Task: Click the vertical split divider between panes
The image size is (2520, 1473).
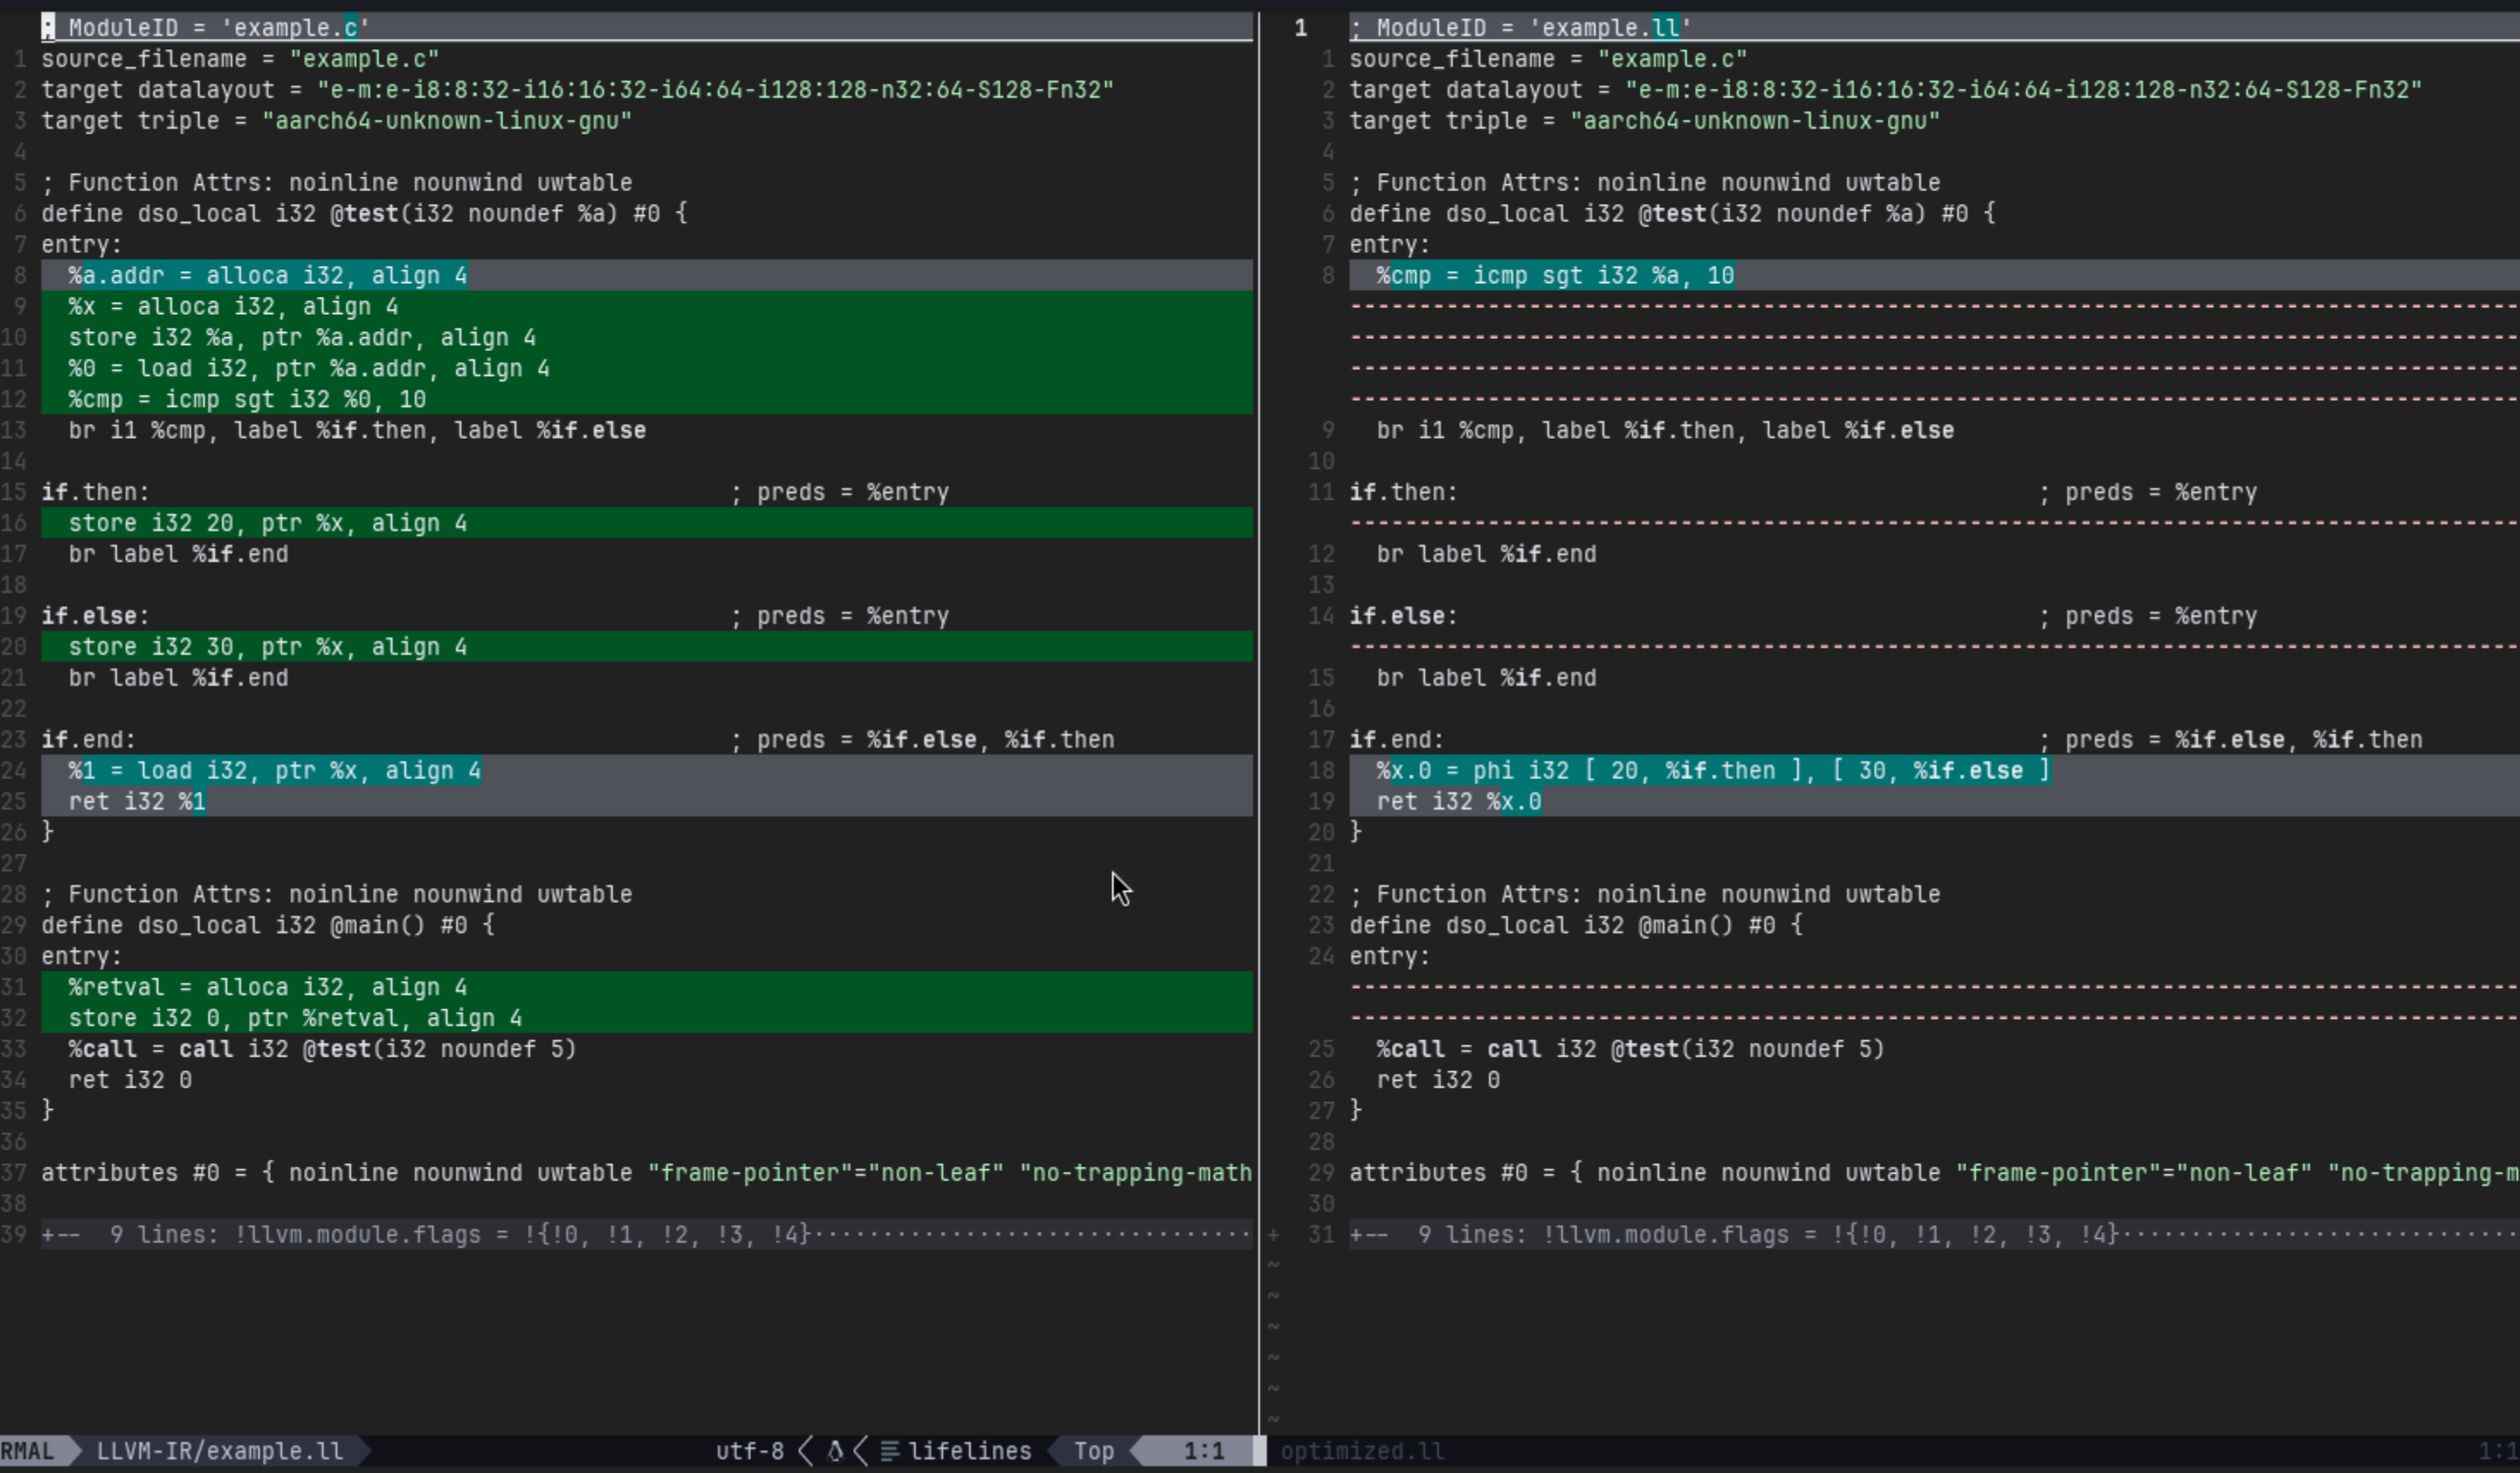Action: click(x=1258, y=700)
